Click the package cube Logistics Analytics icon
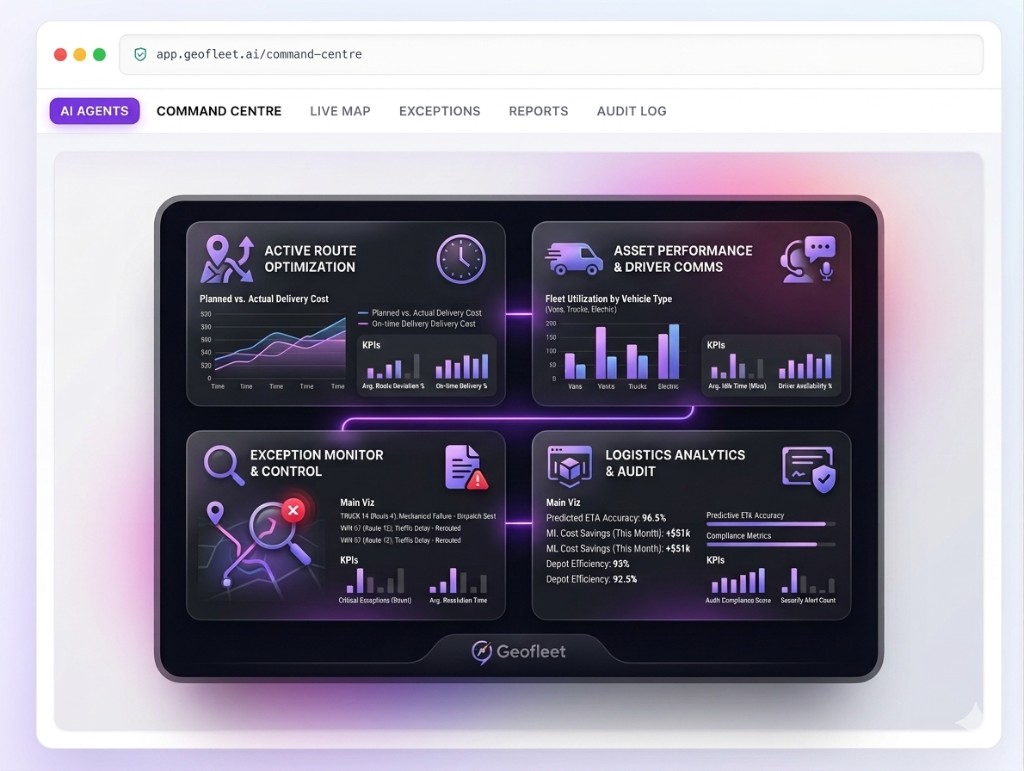Viewport: 1024px width, 771px height. tap(569, 466)
